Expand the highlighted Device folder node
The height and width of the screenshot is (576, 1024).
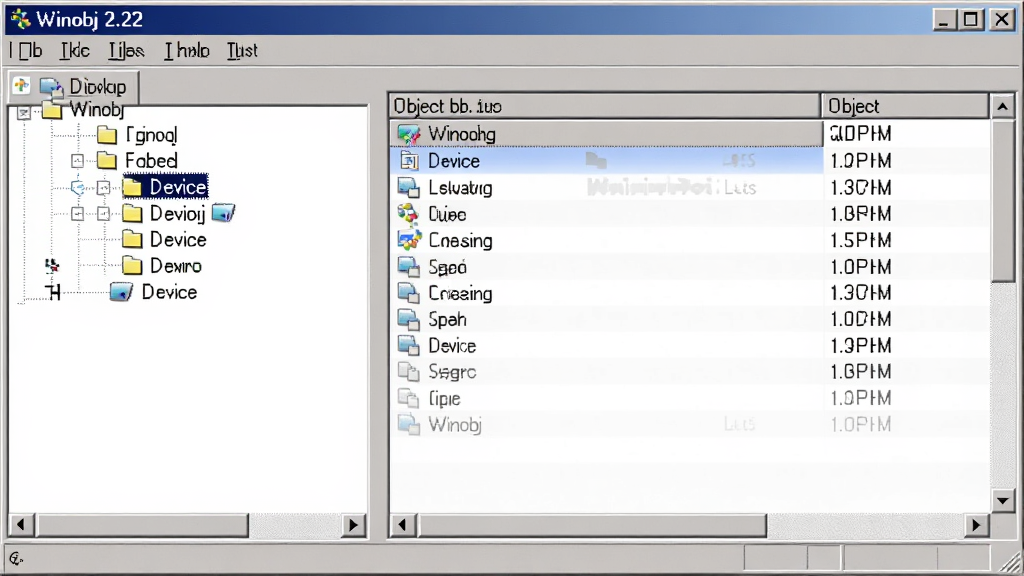tap(103, 188)
